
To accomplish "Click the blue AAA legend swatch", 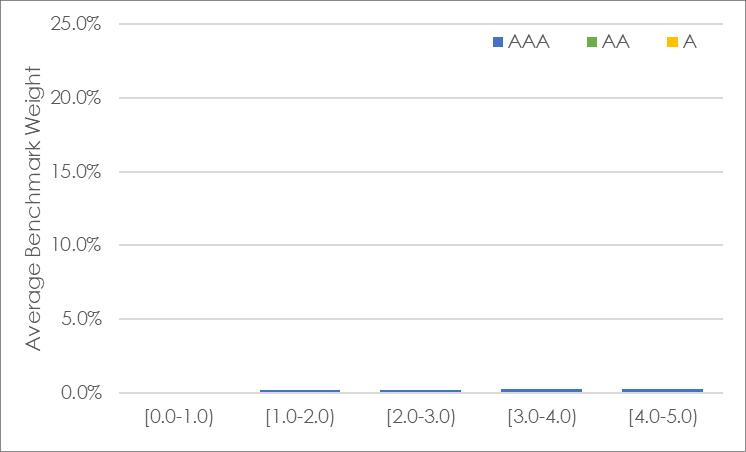I will (x=498, y=42).
